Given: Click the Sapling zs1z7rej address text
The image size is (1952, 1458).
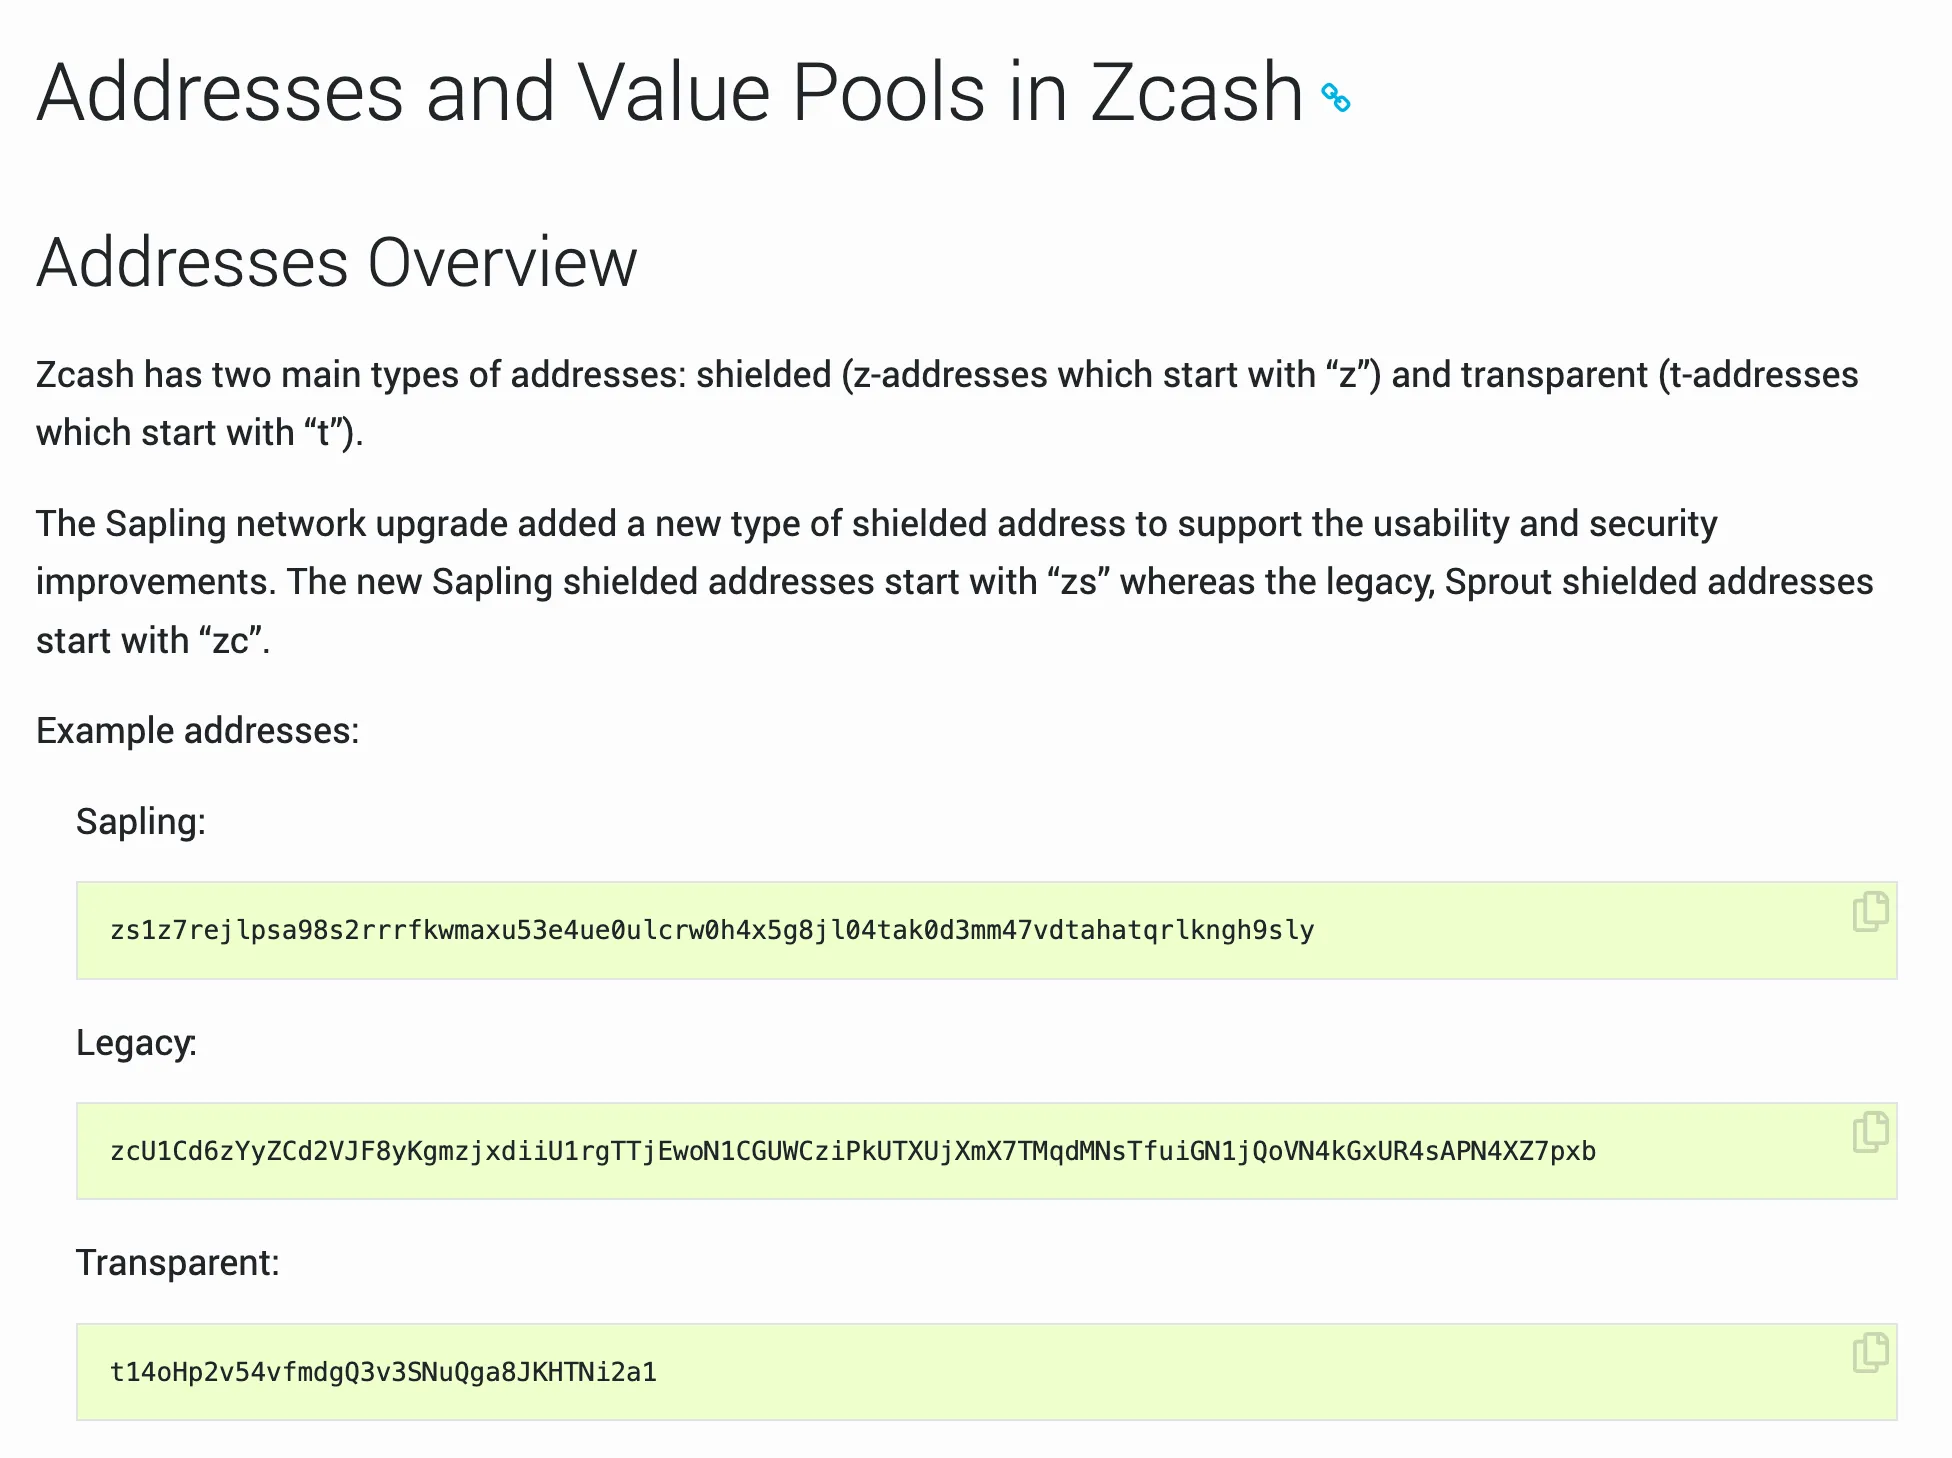Looking at the screenshot, I should (712, 931).
